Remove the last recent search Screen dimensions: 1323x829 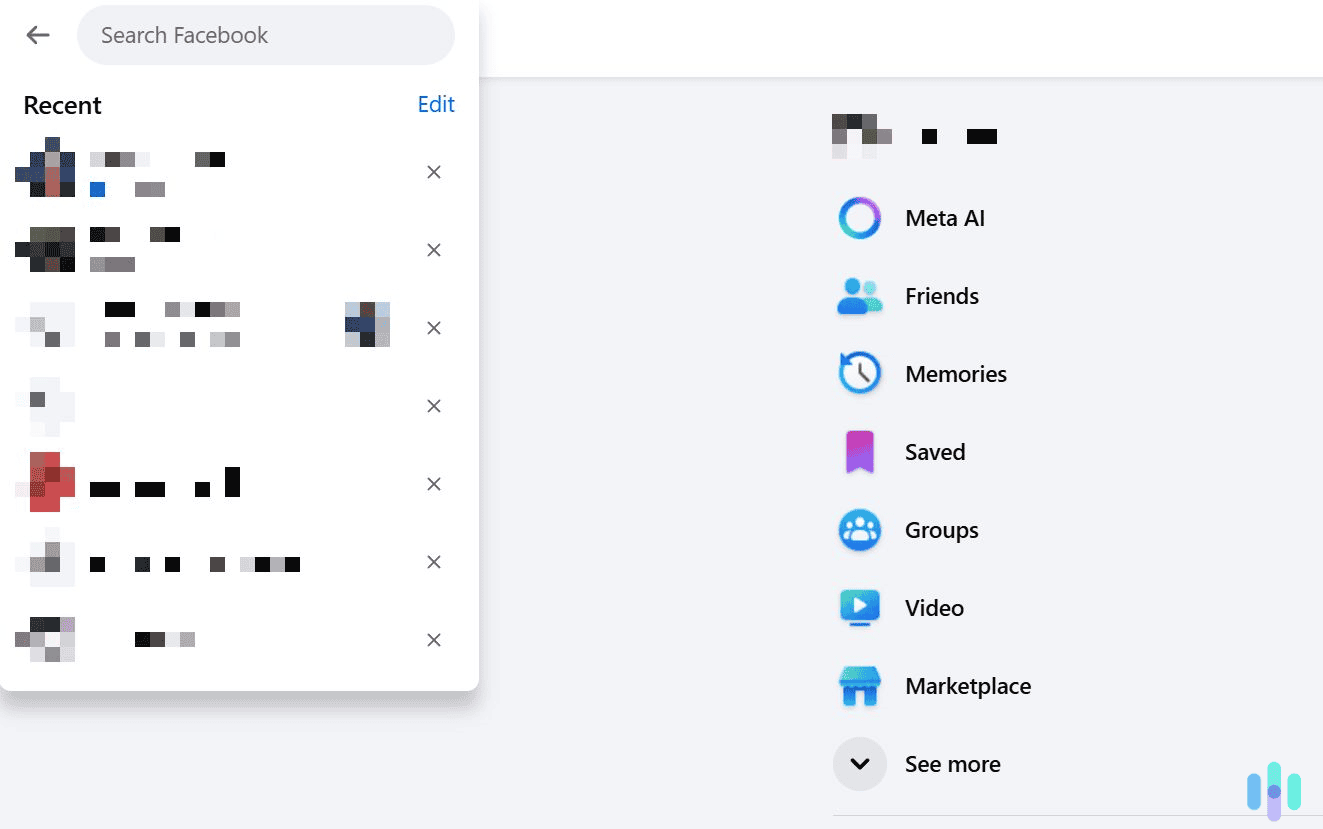click(x=433, y=639)
